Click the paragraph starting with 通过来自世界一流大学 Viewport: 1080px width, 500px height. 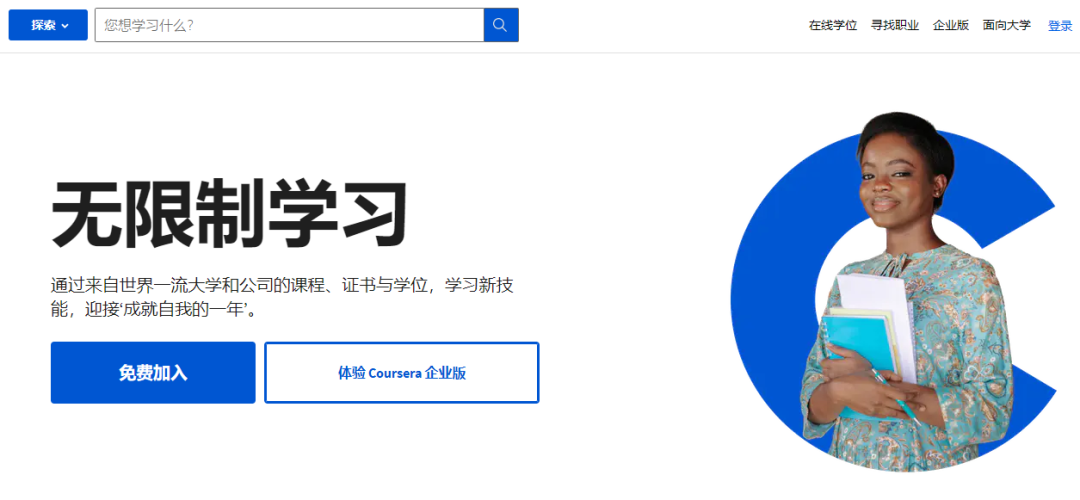282,298
